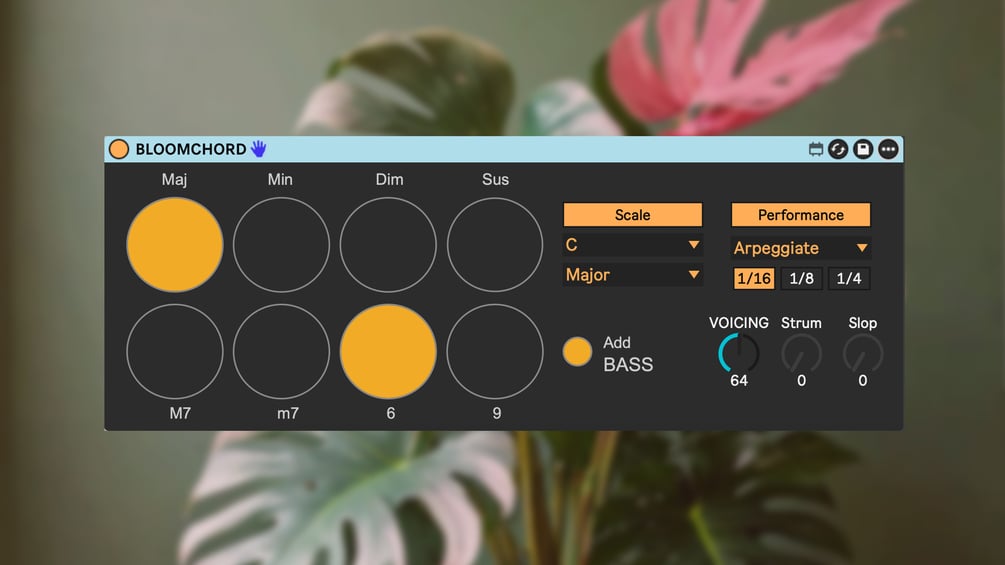Image resolution: width=1005 pixels, height=565 pixels.
Task: Switch to the 1/4 rate tab
Action: 849,279
